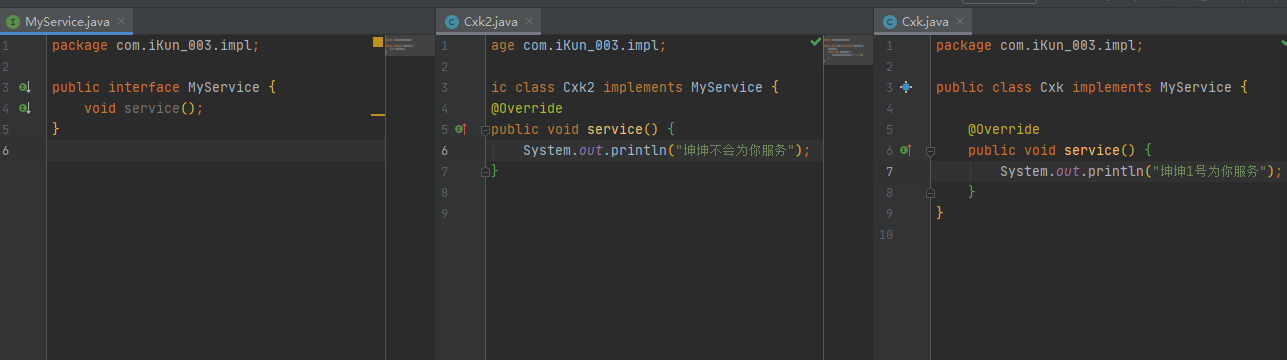Click 'MyService' after implements in Cxk2.java
Viewport: 1287px width, 360px height.
[727, 87]
